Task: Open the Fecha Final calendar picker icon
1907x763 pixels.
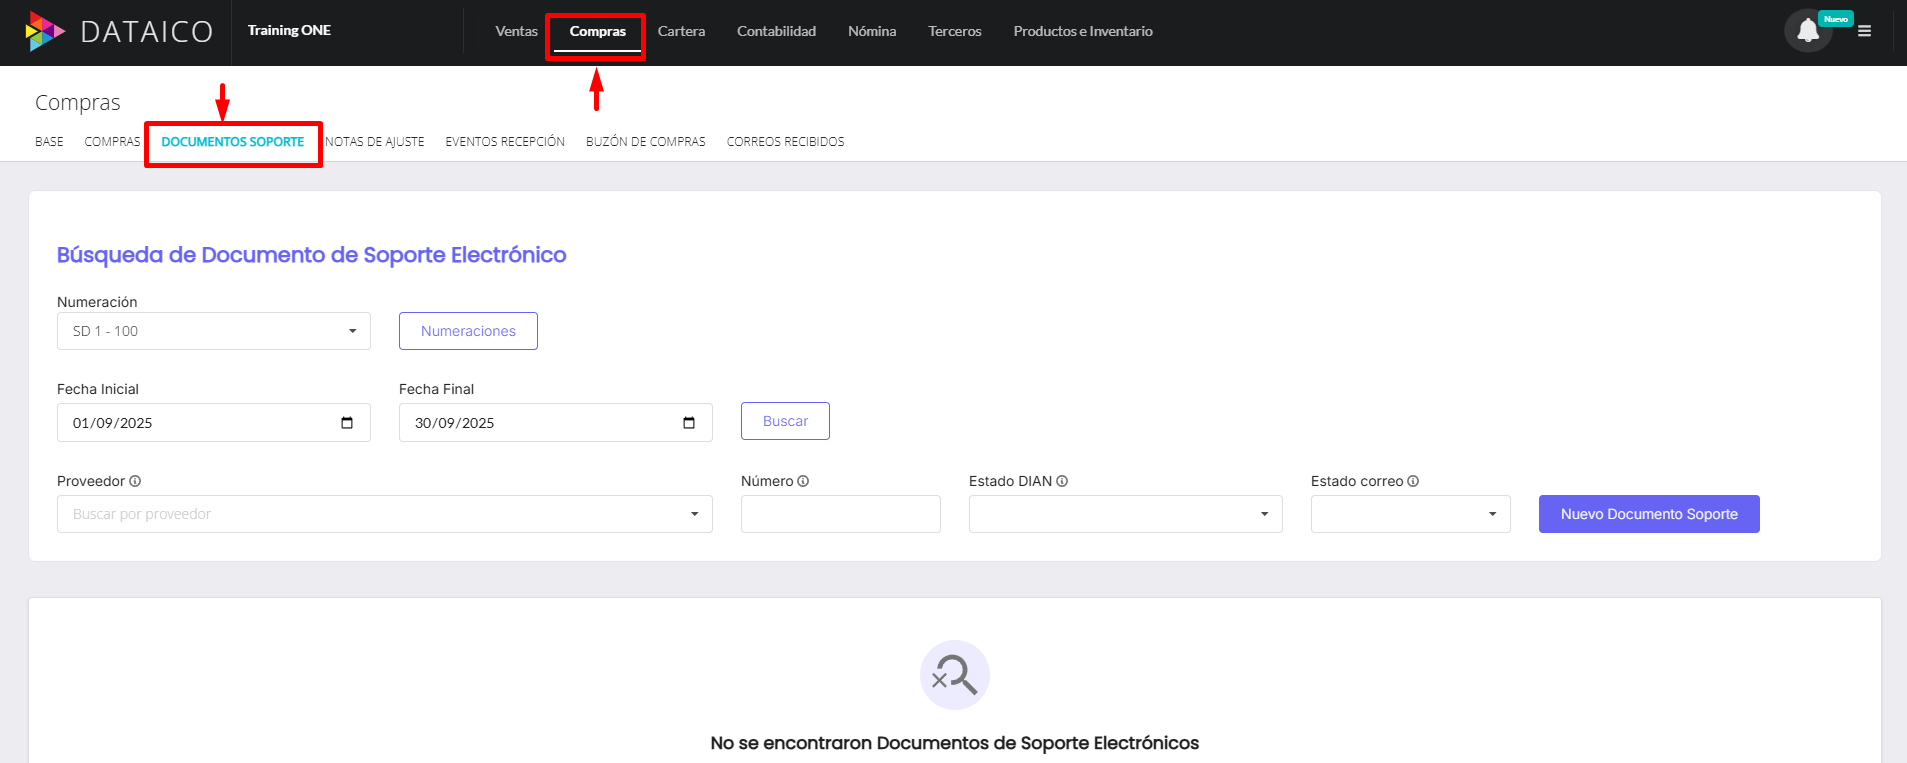Action: click(689, 423)
